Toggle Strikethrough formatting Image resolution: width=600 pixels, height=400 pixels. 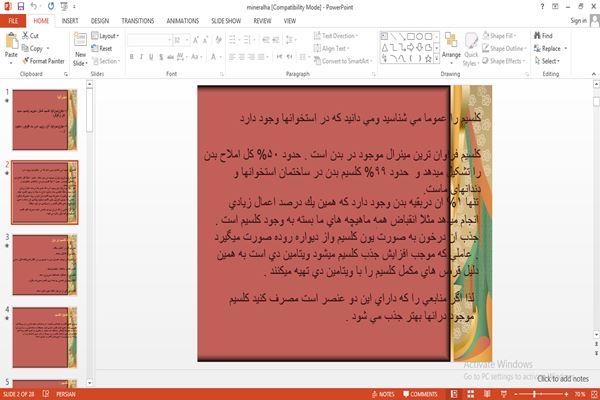point(171,57)
